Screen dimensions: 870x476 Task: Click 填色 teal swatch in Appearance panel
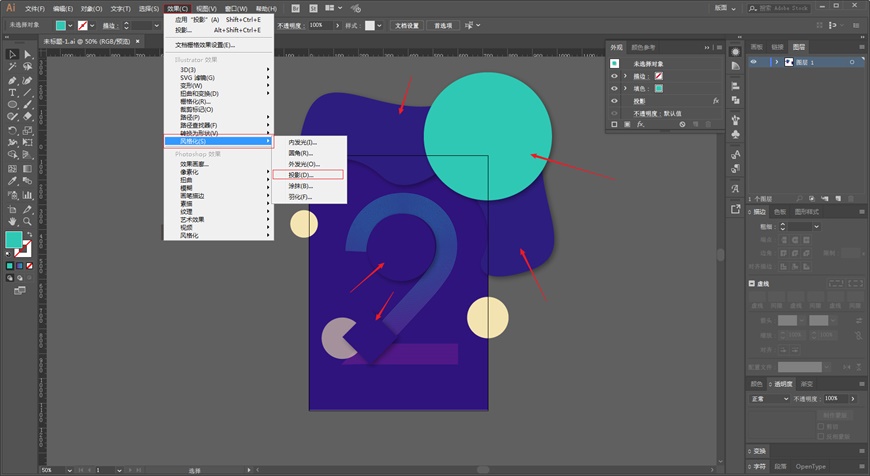(x=659, y=88)
